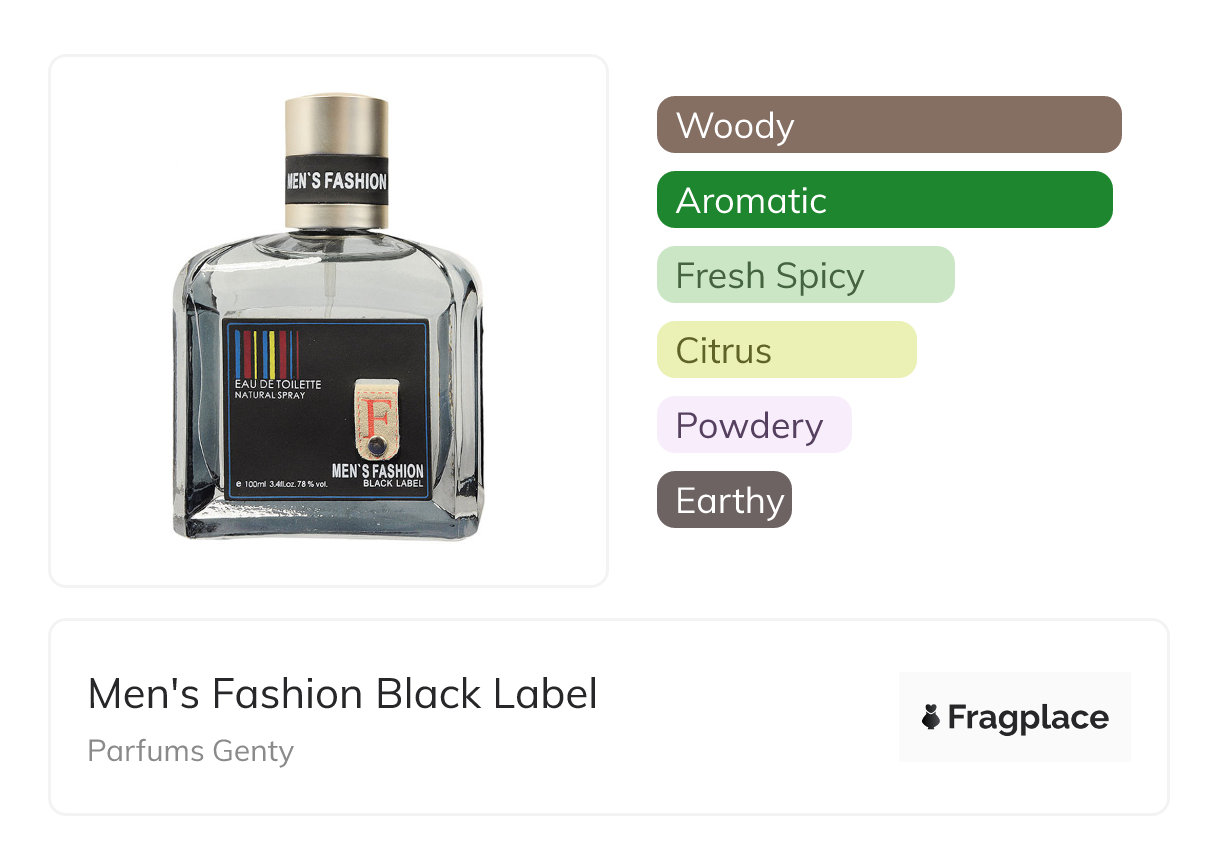Choose the Fresh Spicy accord bar
The image size is (1218, 864).
coord(805,275)
